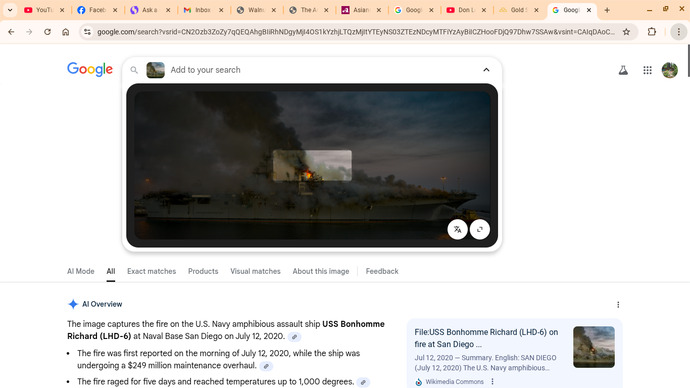Open File:USS Bonhomme Richard result link
690x388 pixels.
click(x=486, y=338)
